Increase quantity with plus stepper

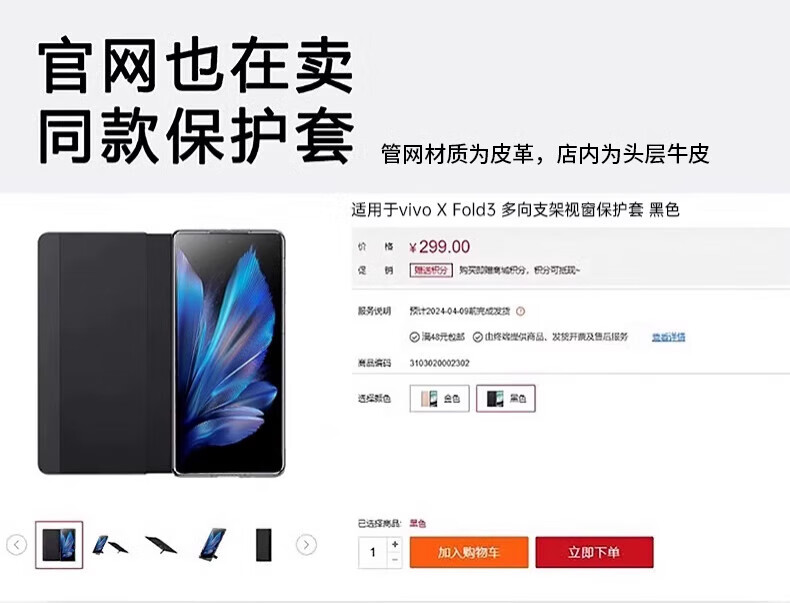[394, 545]
